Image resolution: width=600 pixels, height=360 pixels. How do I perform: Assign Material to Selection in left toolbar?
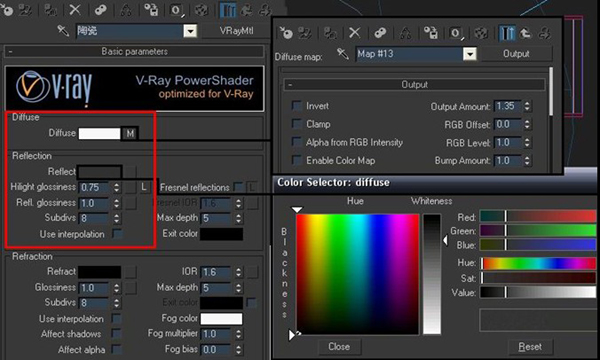pyautogui.click(x=50, y=10)
